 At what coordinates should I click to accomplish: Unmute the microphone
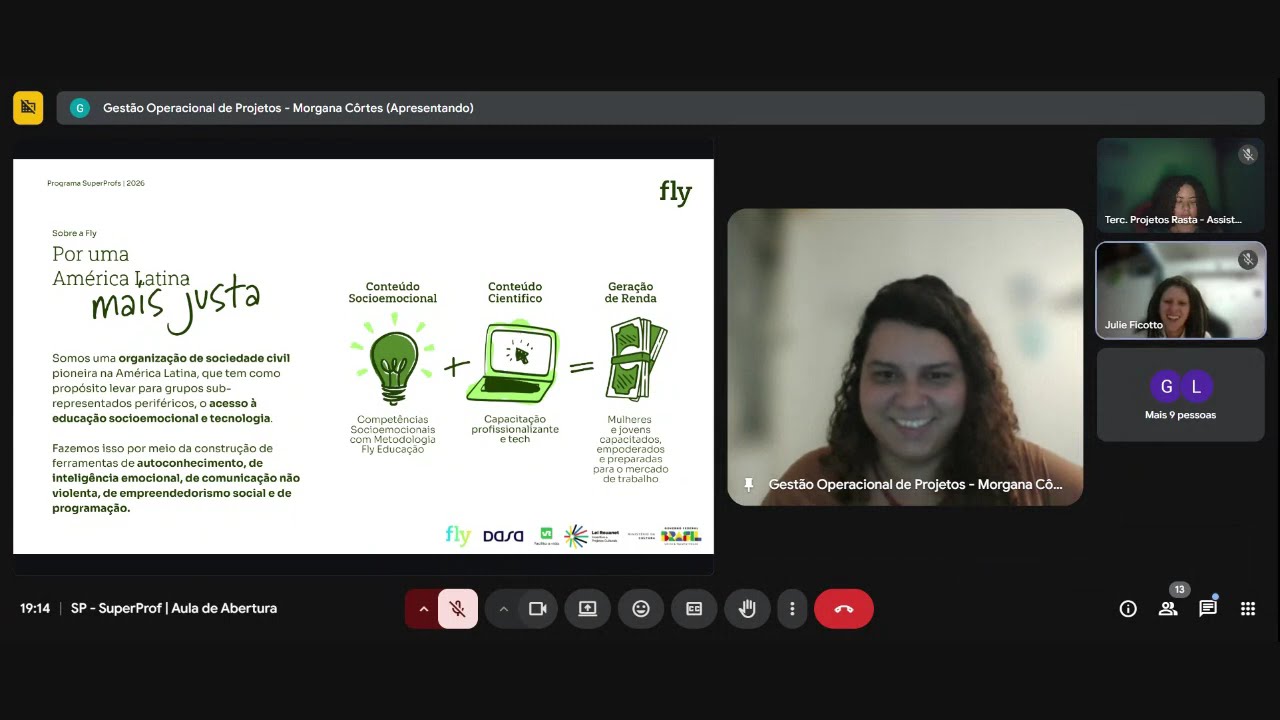pos(458,609)
